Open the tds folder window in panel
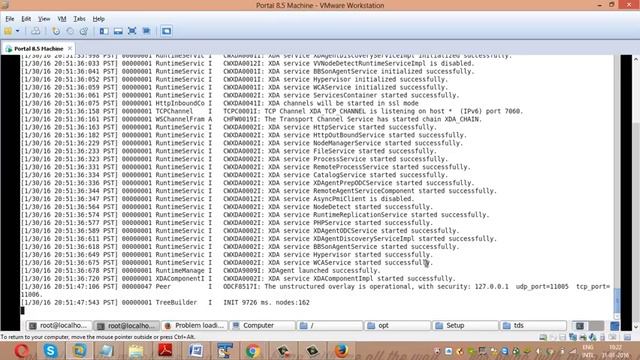This screenshot has width=640, height=360. coord(534,325)
